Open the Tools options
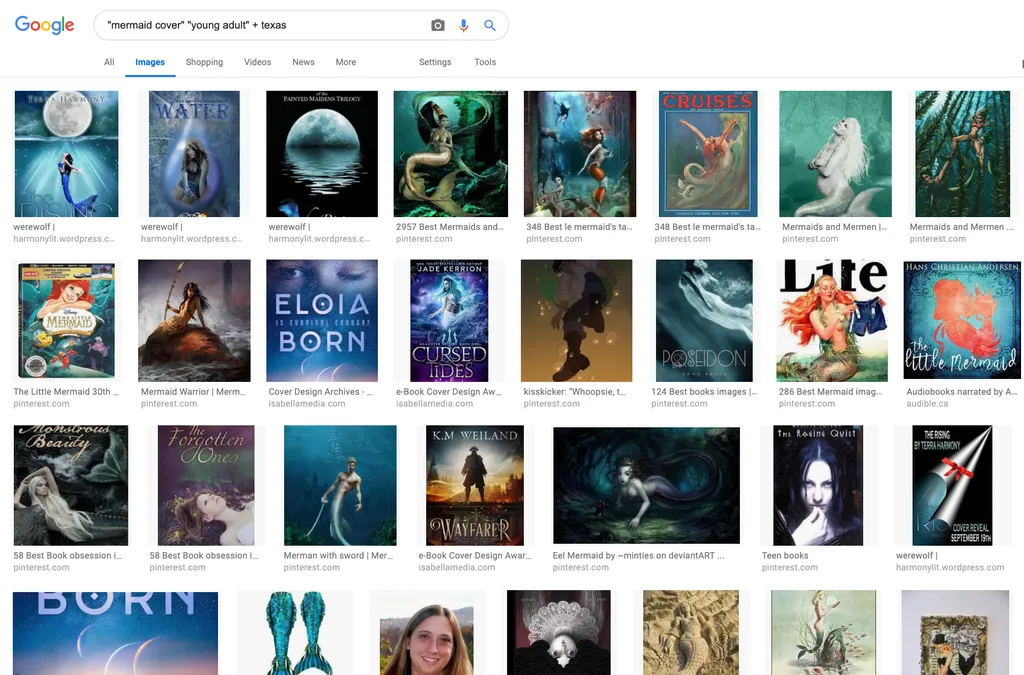The image size is (1024, 675). pyautogui.click(x=485, y=62)
